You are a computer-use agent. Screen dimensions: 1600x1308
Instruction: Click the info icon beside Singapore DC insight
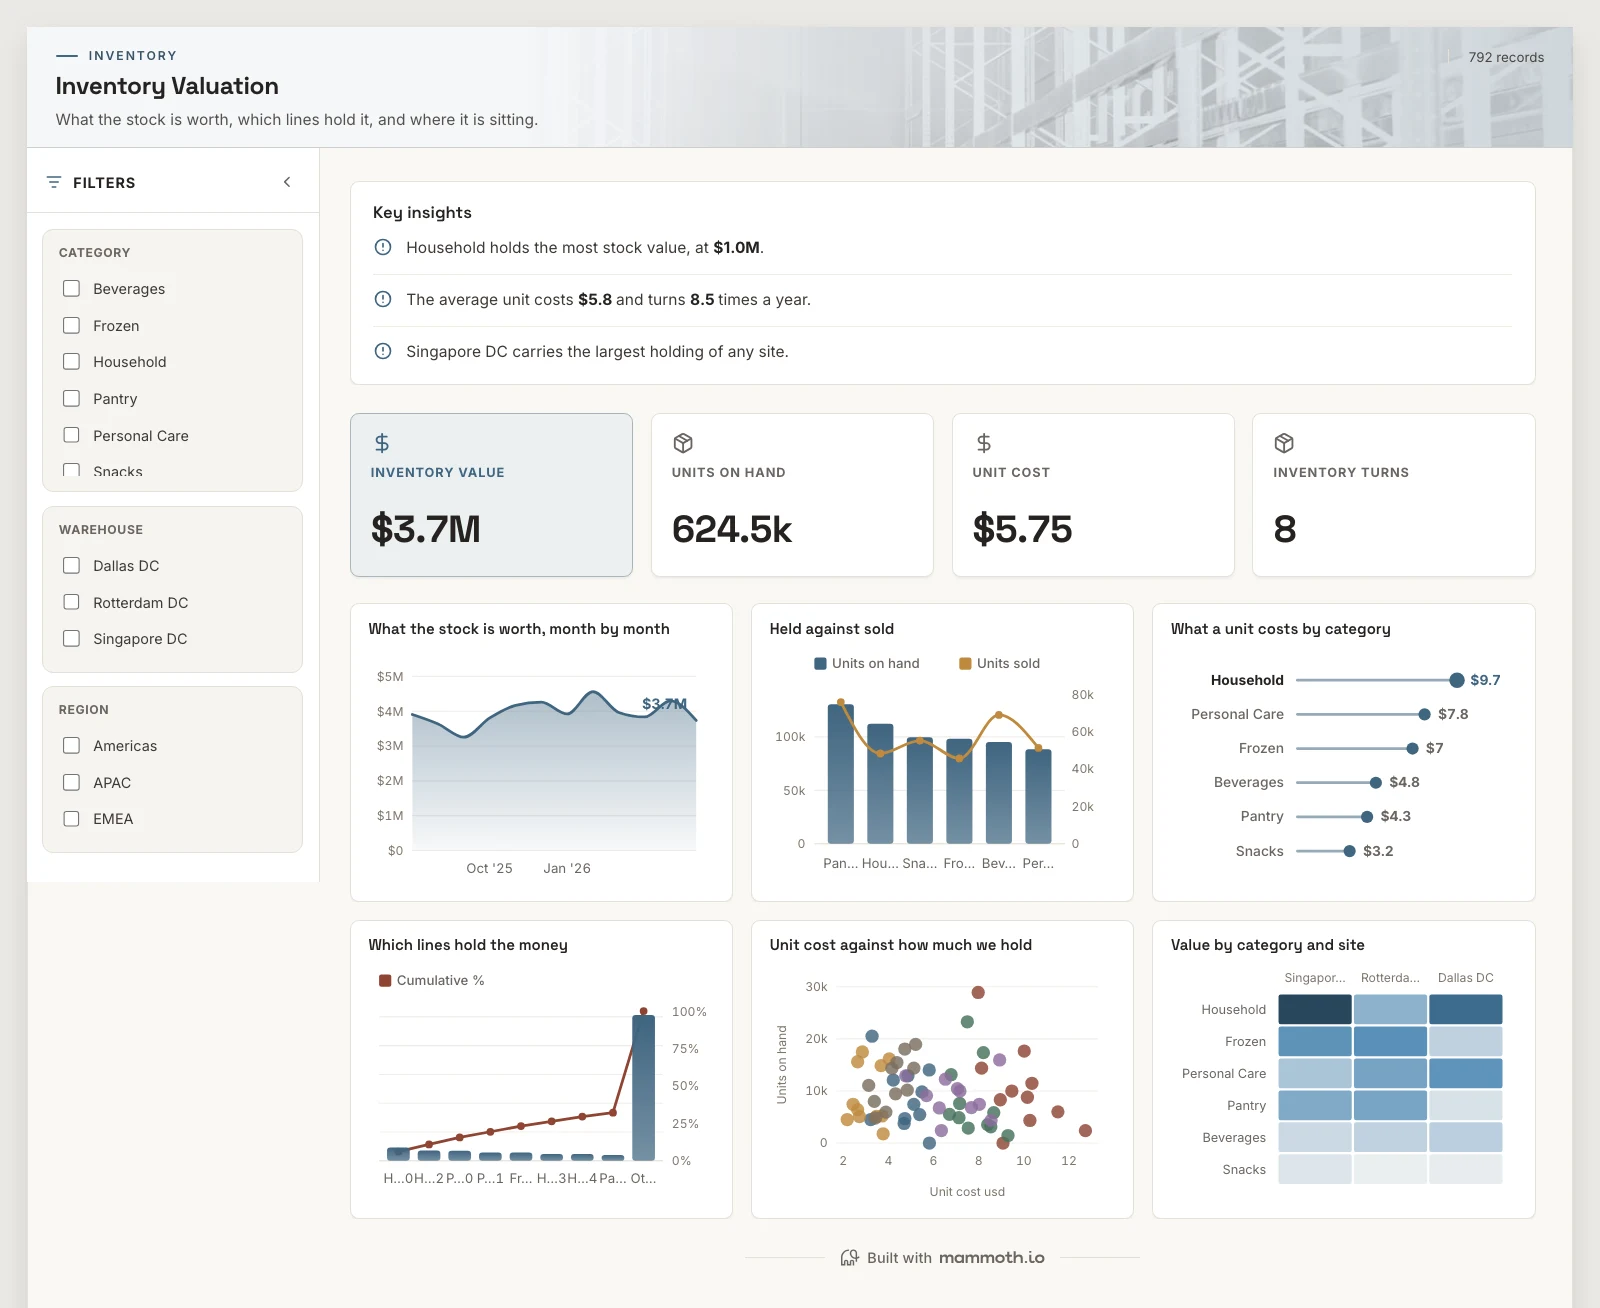coord(383,351)
